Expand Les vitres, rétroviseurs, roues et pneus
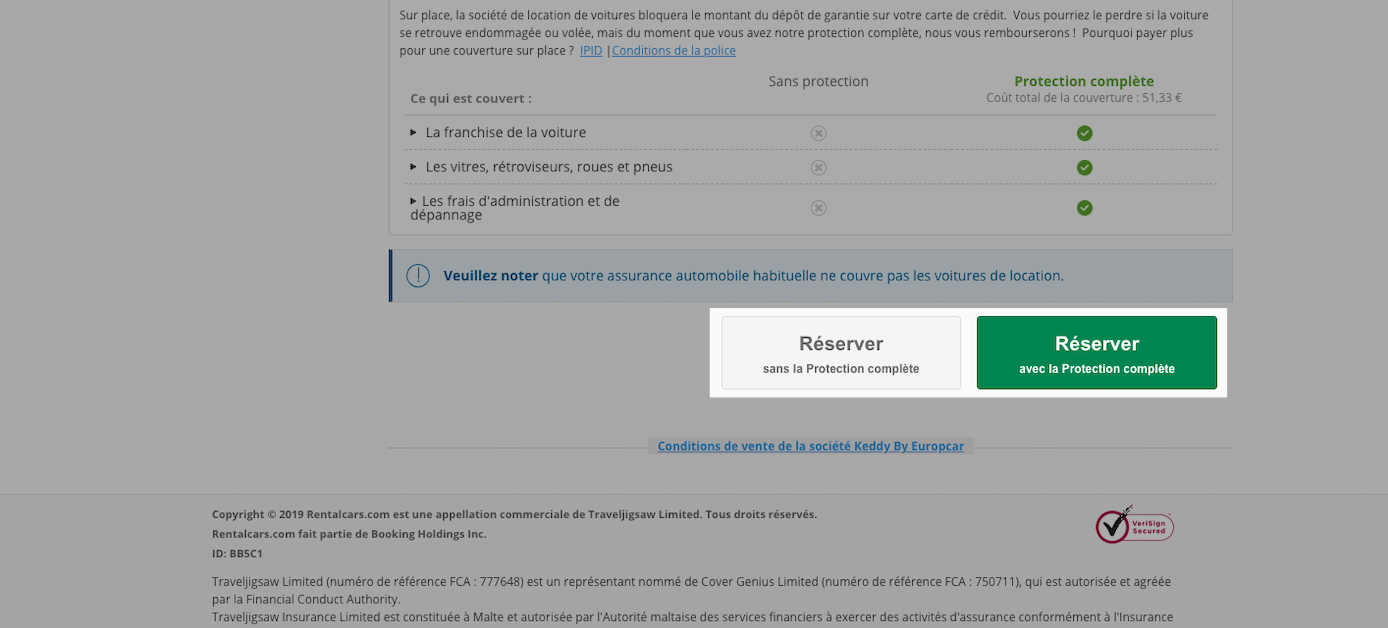 [541, 167]
